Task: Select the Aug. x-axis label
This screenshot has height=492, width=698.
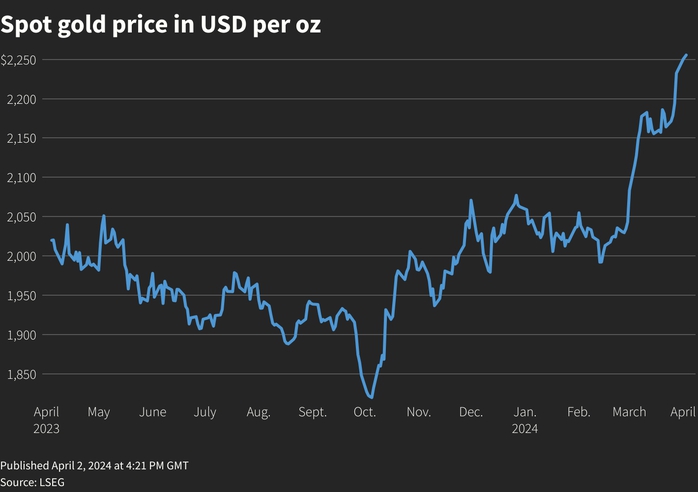Action: [259, 412]
